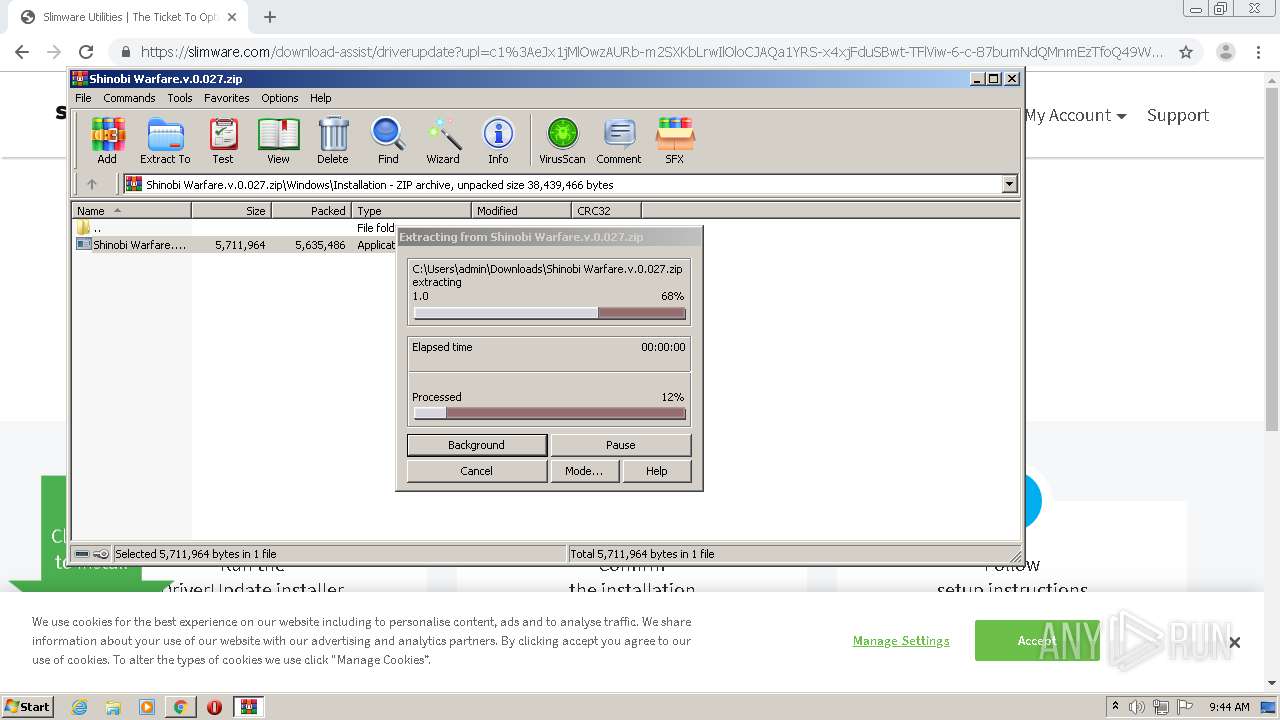
Task: Open Support link on website
Action: click(x=1178, y=115)
